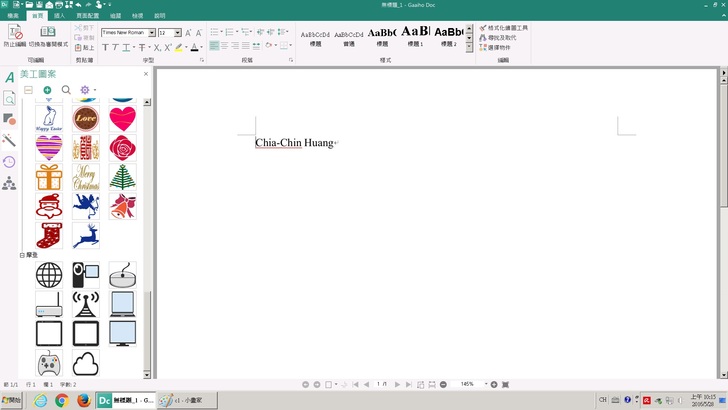
Task: Toggle superscript X formatting
Action: [x=168, y=47]
